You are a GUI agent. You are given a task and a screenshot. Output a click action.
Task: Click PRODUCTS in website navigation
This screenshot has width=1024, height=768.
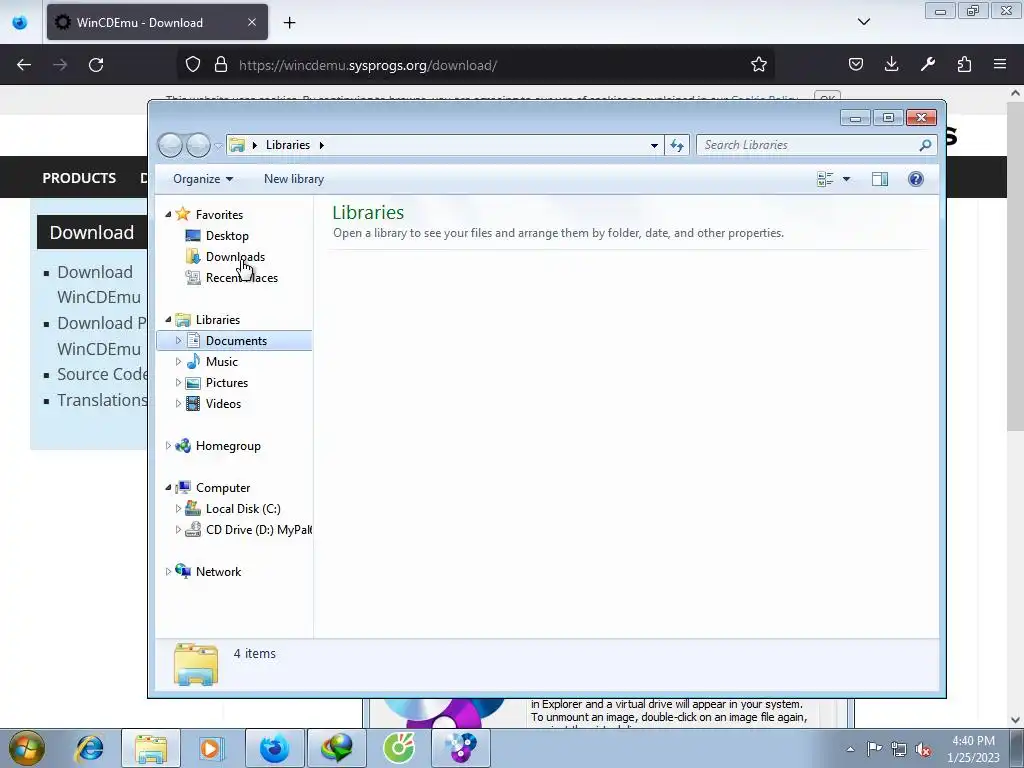[79, 178]
